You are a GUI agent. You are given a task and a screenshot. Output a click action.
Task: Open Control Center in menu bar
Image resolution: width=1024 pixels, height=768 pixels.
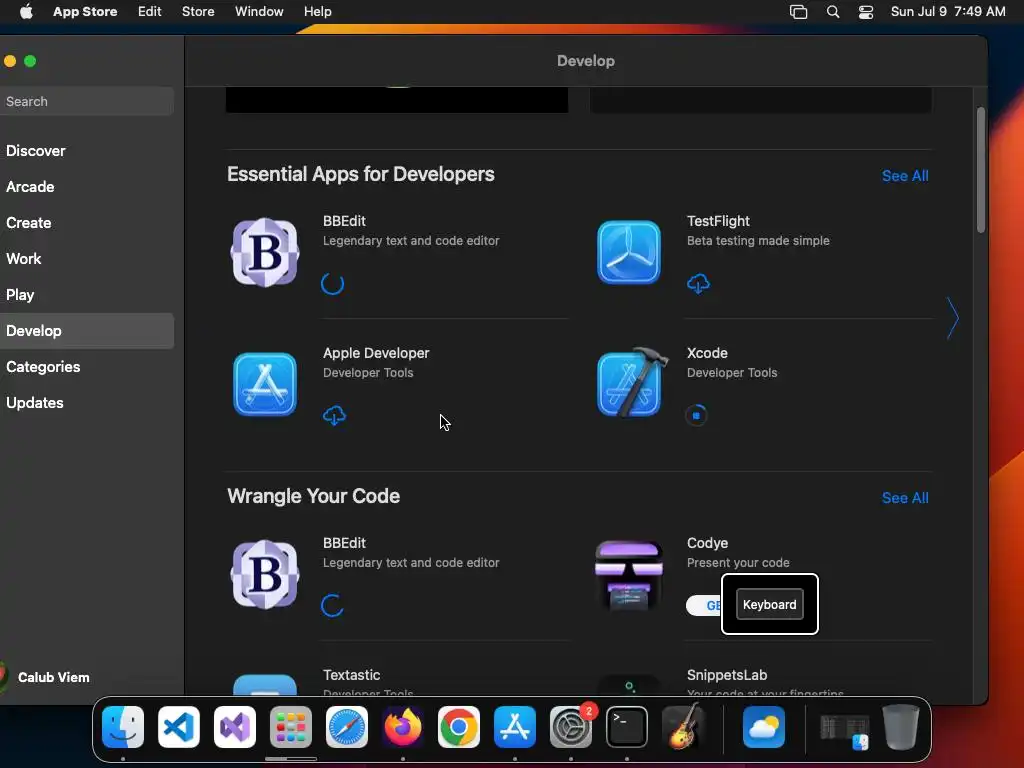[866, 12]
